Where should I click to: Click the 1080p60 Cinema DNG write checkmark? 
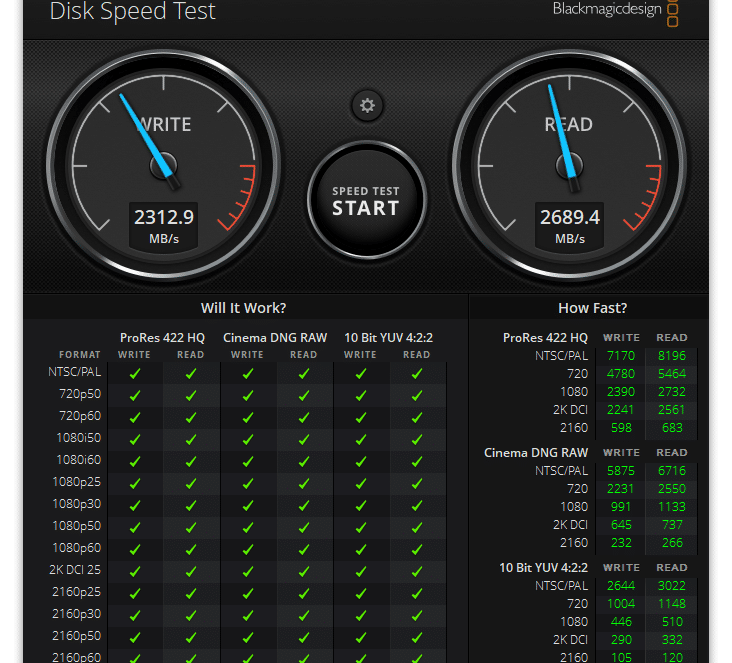pos(248,550)
